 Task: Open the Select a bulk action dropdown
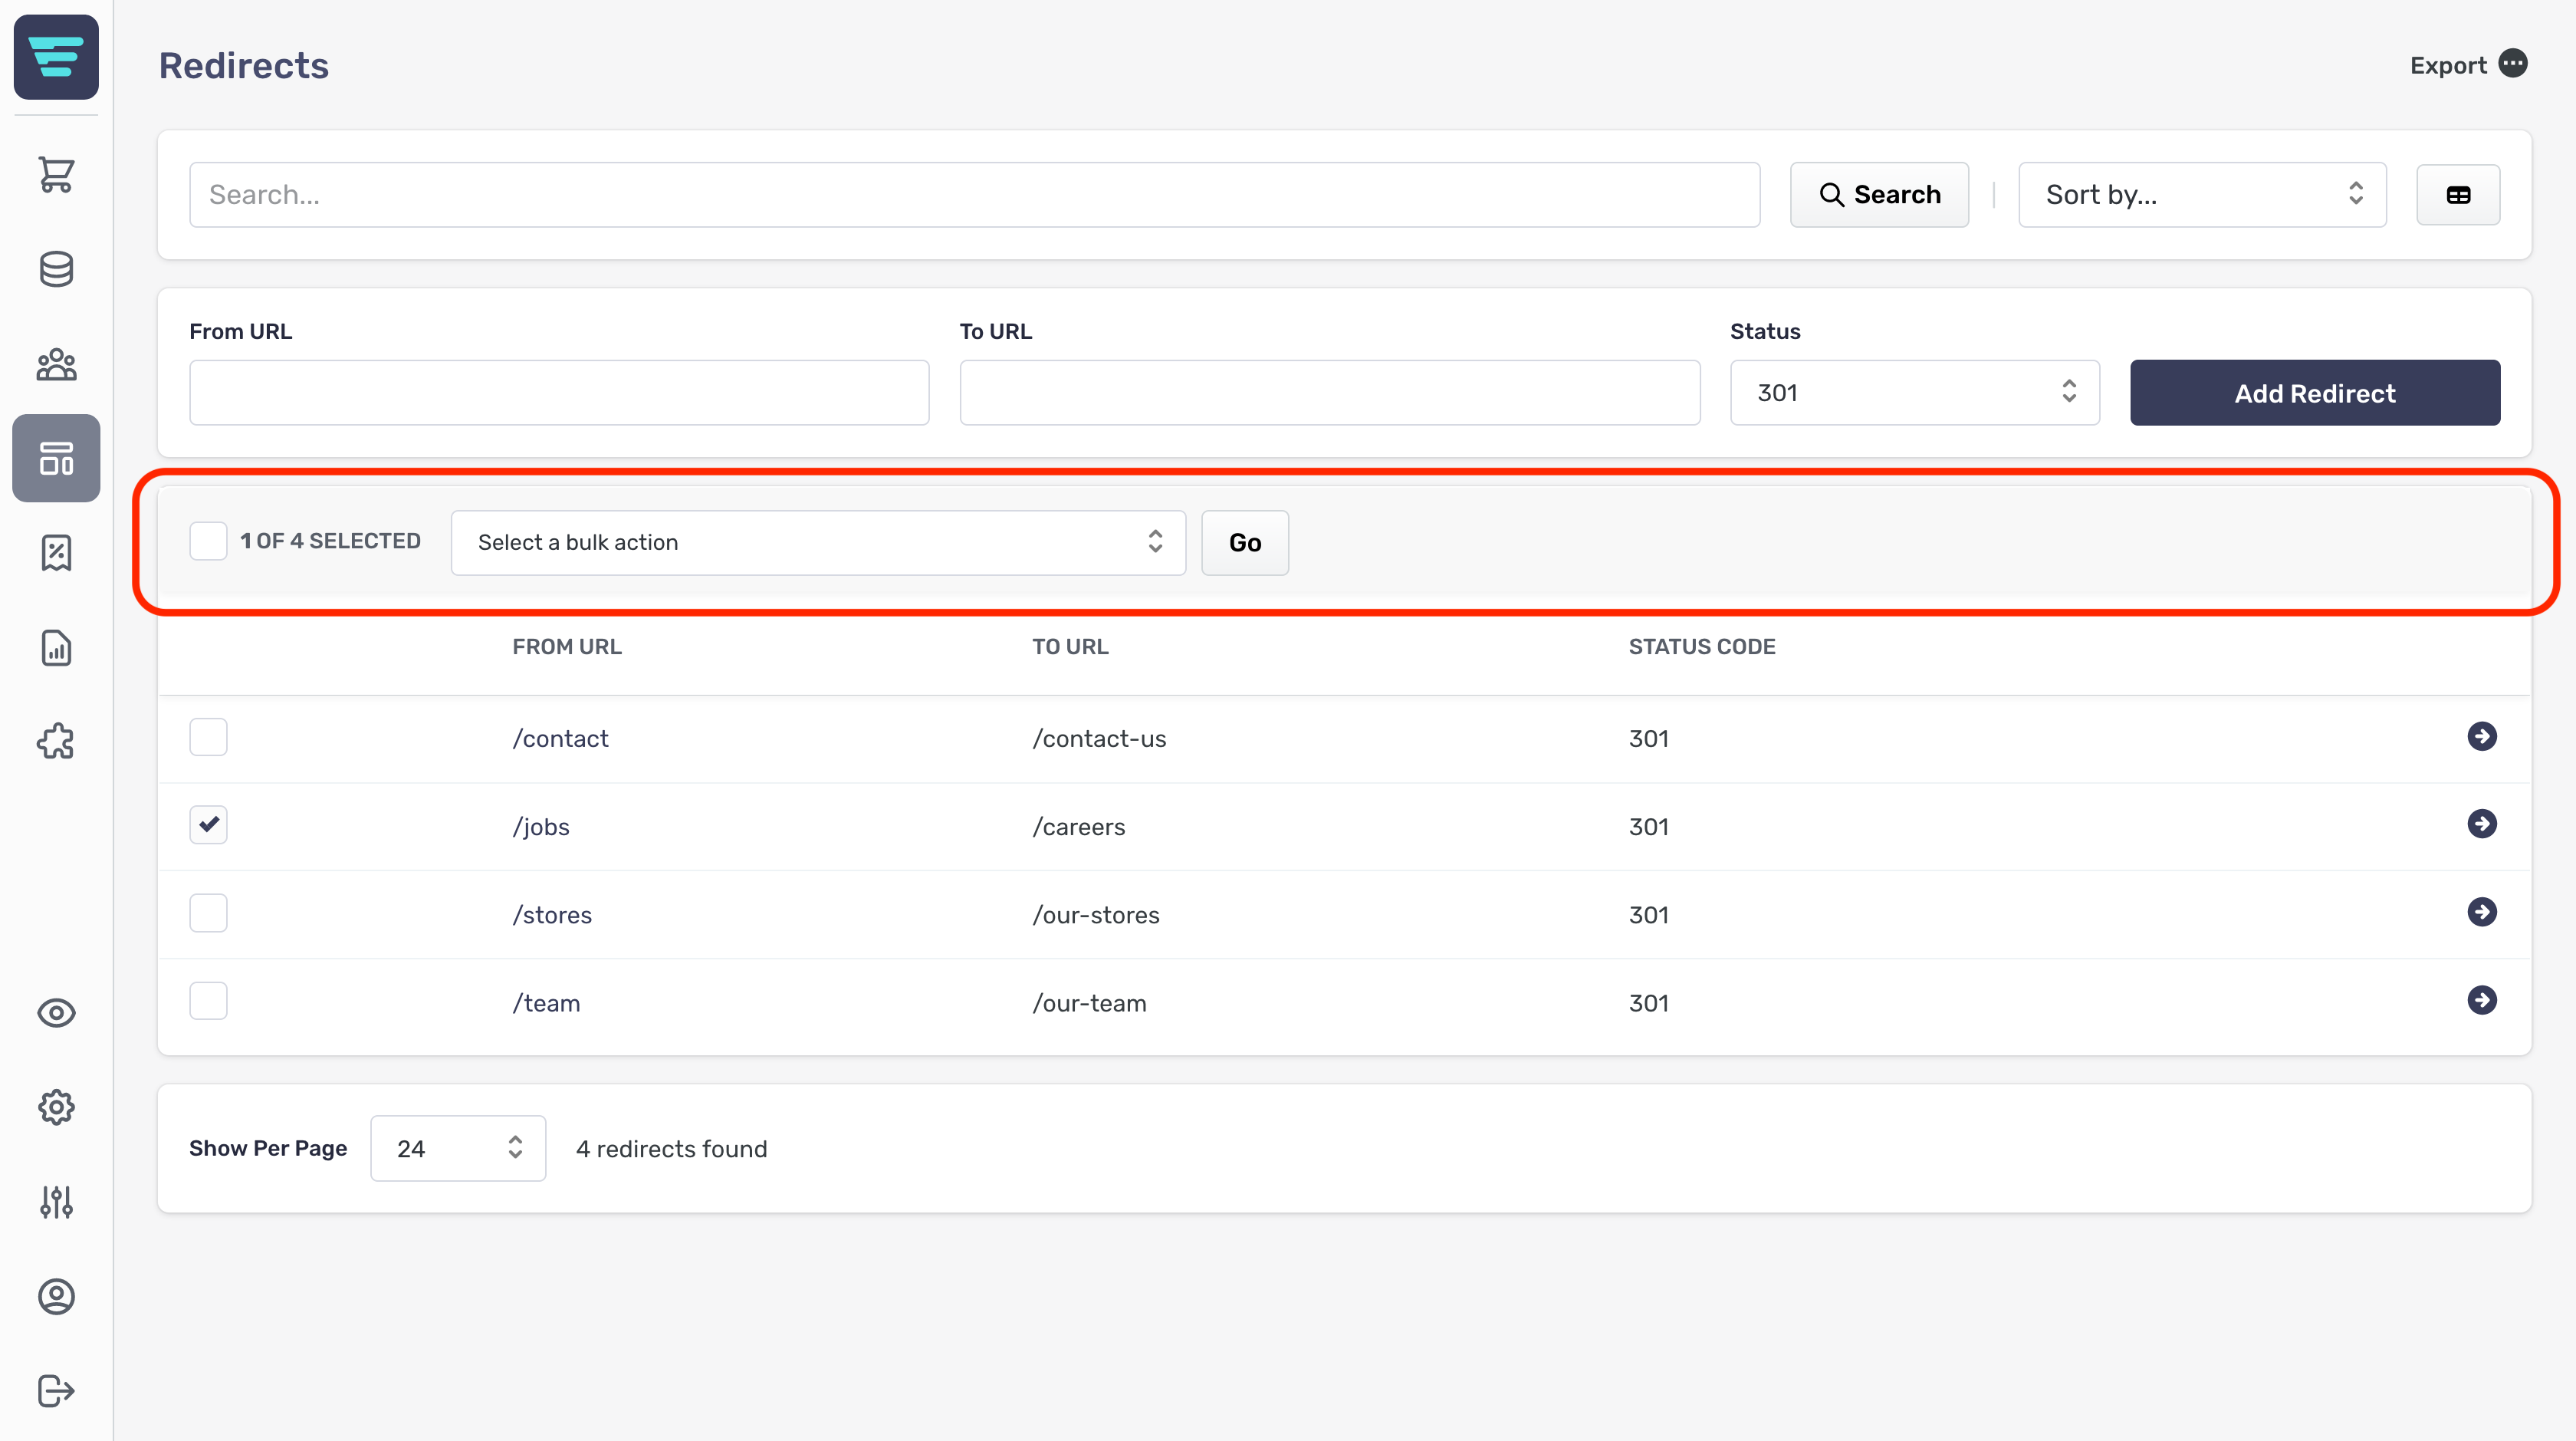[x=818, y=542]
